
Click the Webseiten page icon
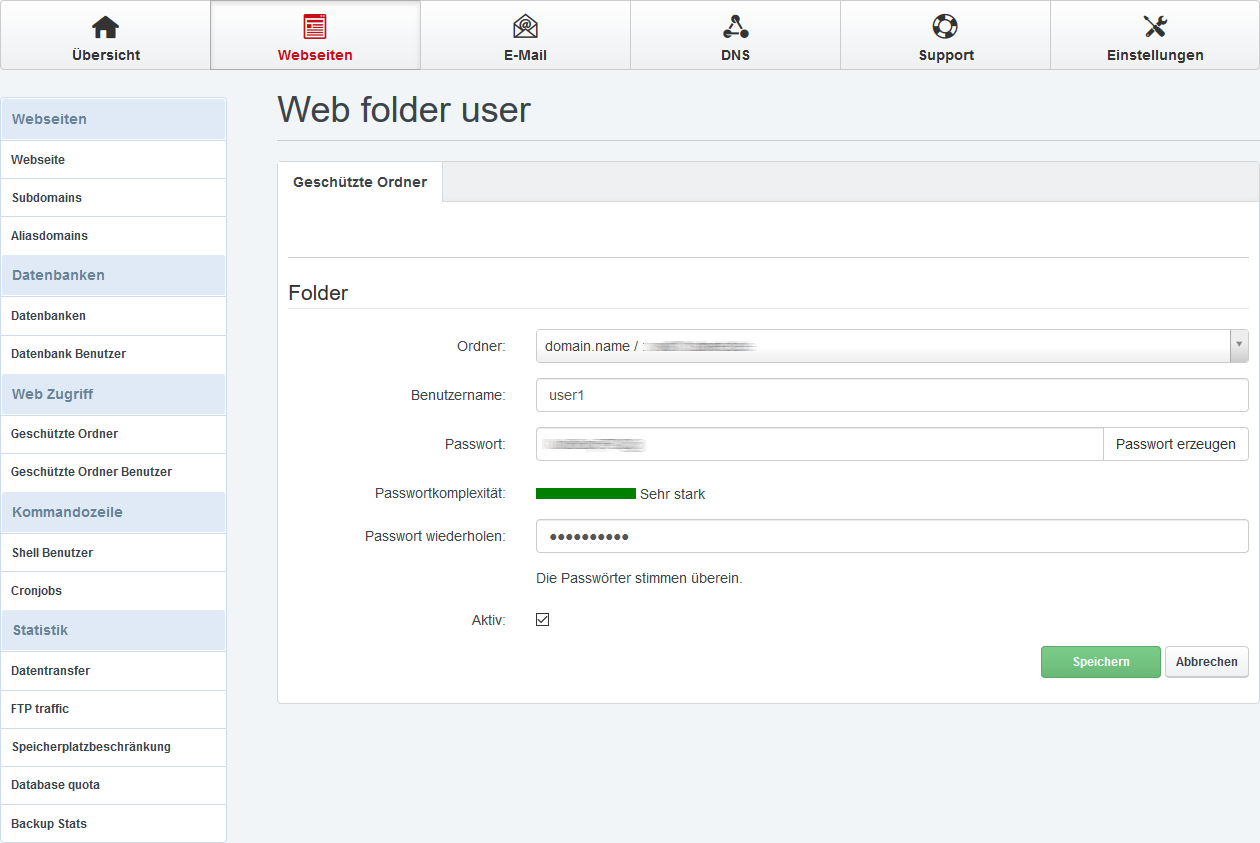coord(315,27)
